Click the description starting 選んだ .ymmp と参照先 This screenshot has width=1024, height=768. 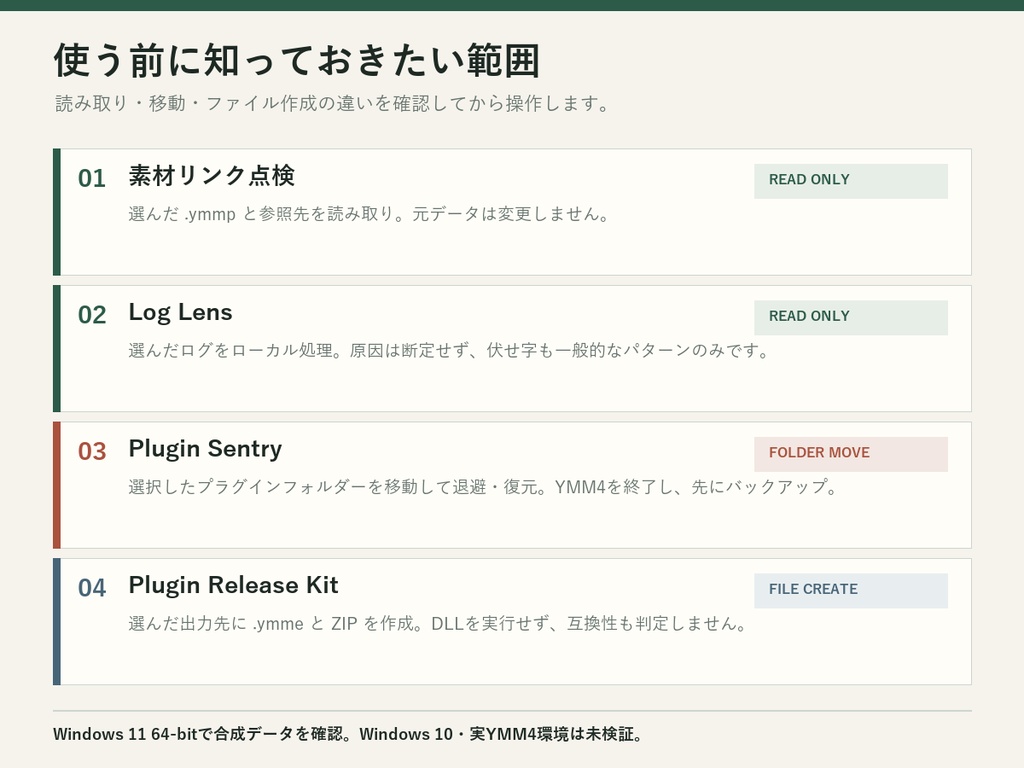point(369,214)
